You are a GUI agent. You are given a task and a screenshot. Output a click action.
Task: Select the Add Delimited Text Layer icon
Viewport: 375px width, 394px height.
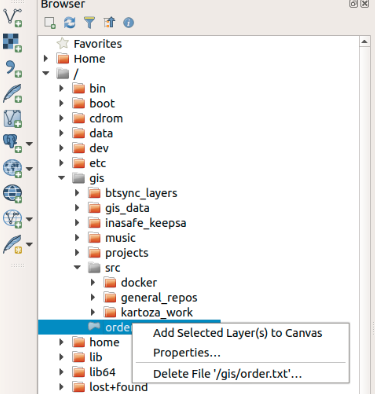click(13, 69)
